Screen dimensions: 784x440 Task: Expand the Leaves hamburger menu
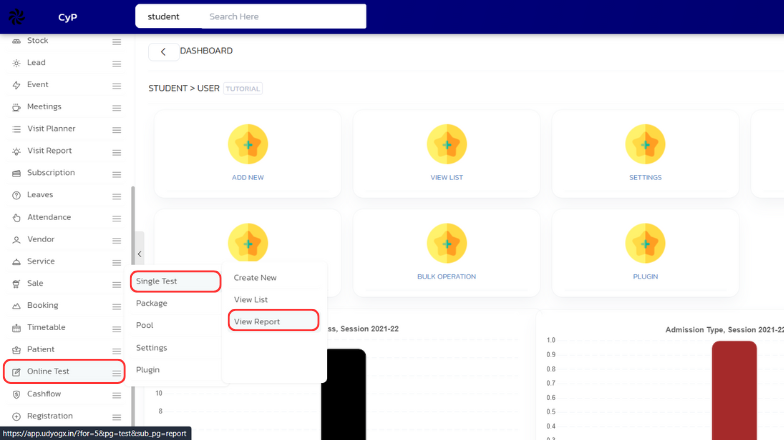click(117, 195)
